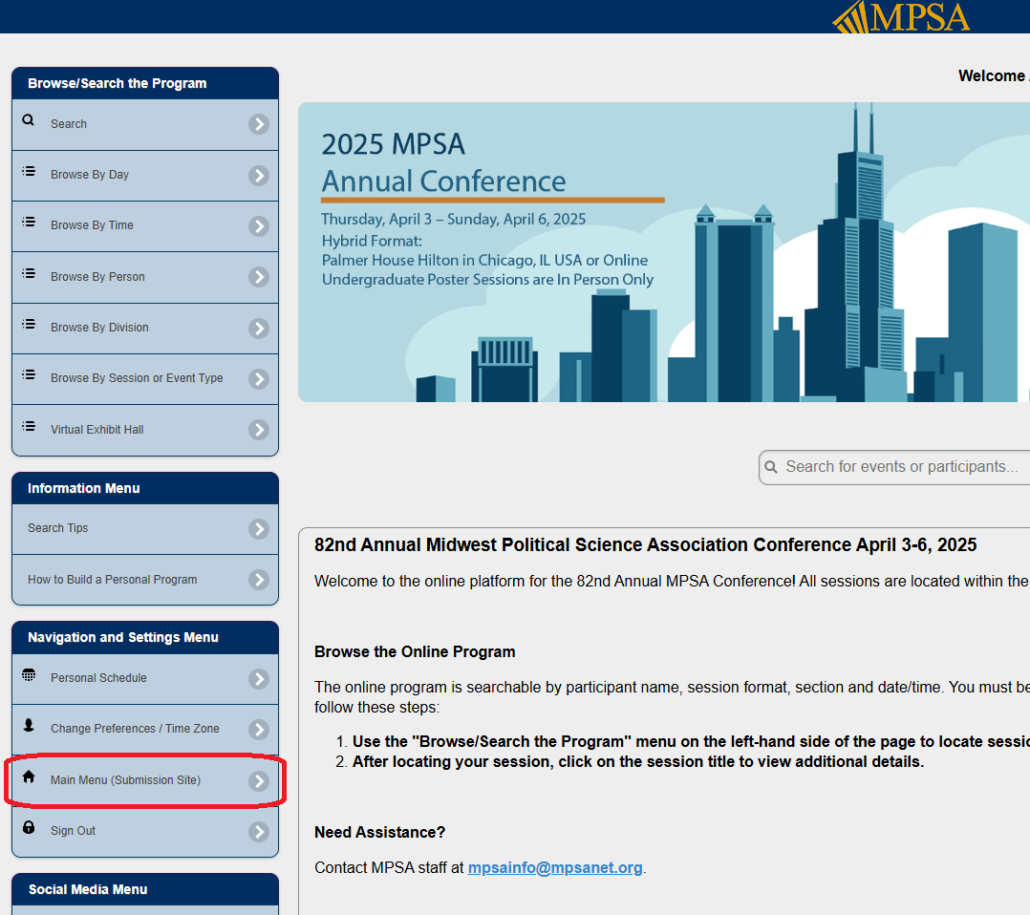The width and height of the screenshot is (1030, 915).
Task: Click the arrow chevron on Search Tips
Action: pyautogui.click(x=259, y=529)
